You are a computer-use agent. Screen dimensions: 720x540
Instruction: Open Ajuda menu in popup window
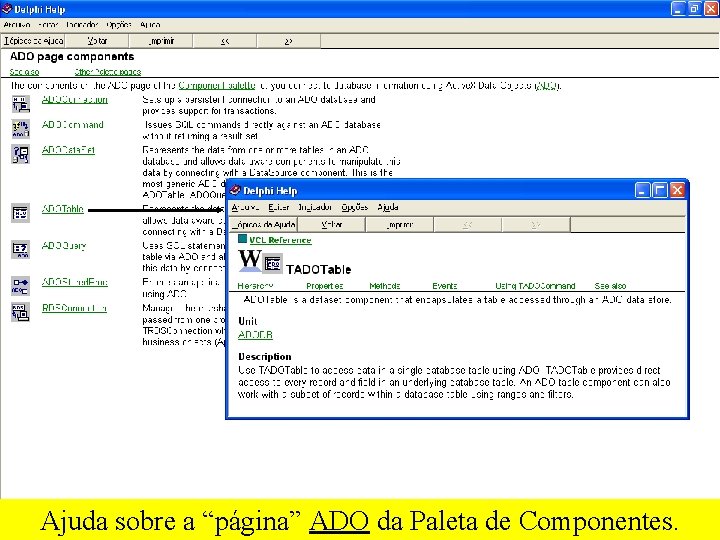(x=388, y=208)
